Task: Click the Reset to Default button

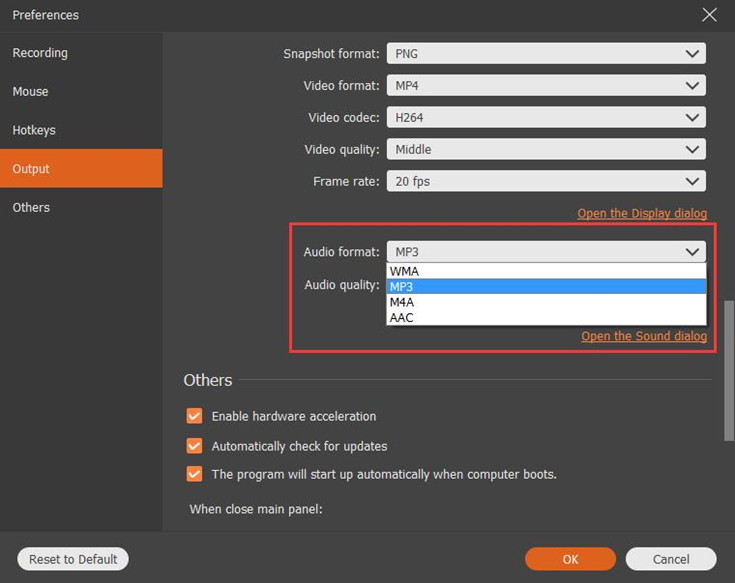Action: pyautogui.click(x=73, y=559)
